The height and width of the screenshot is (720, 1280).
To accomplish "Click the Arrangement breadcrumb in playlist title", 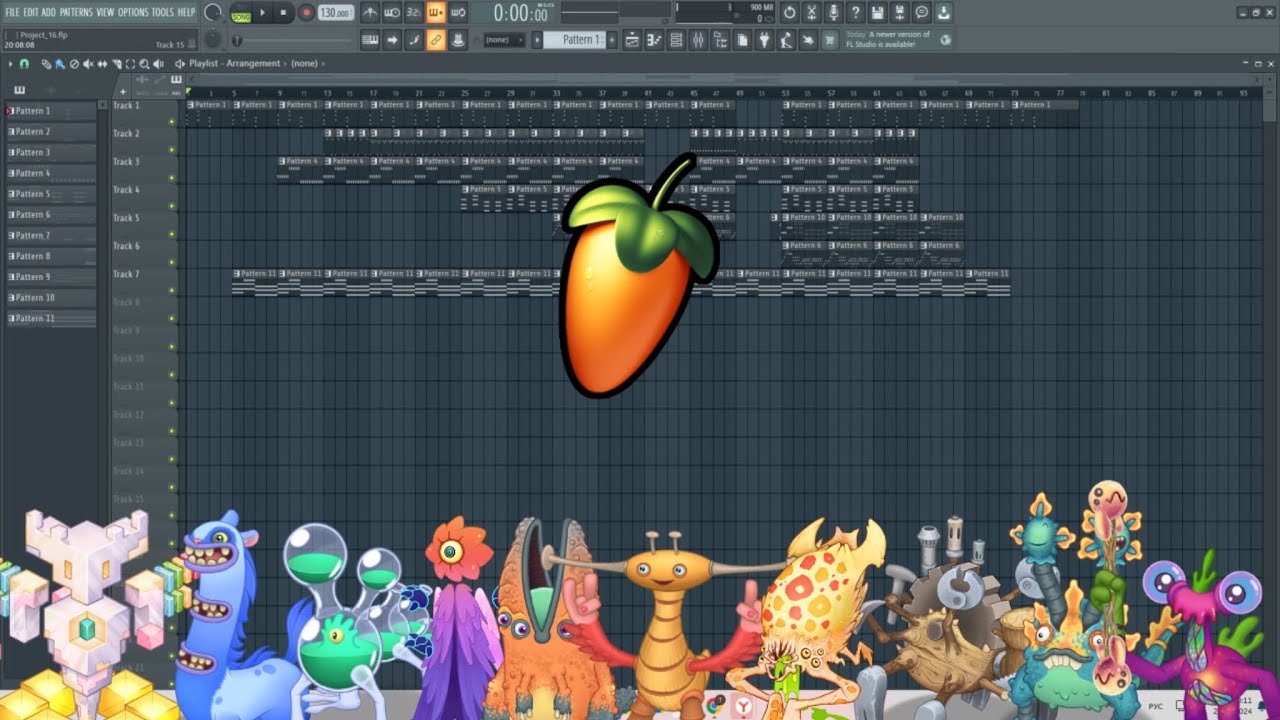I will click(255, 63).
